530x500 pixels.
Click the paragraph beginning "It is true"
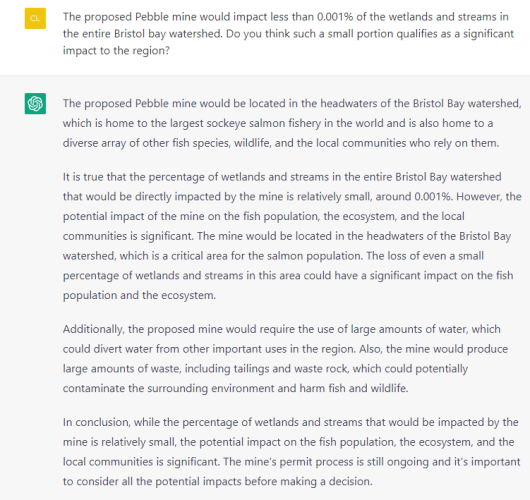point(292,236)
